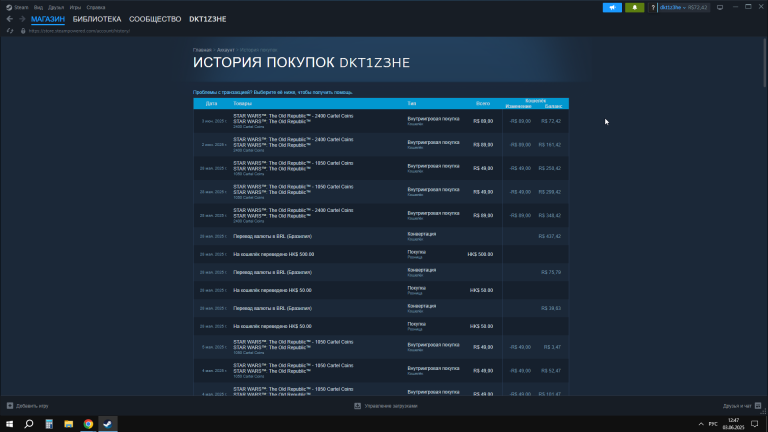This screenshot has width=768, height=432.
Task: Reload the page with the refresh icon
Action: 10,31
